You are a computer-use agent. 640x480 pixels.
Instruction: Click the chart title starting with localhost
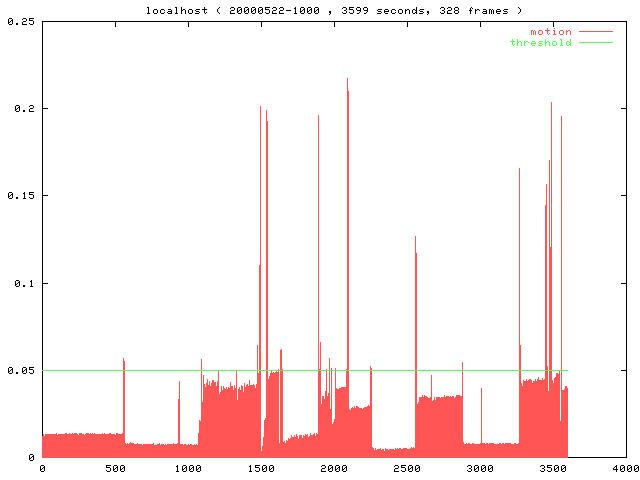(x=328, y=10)
